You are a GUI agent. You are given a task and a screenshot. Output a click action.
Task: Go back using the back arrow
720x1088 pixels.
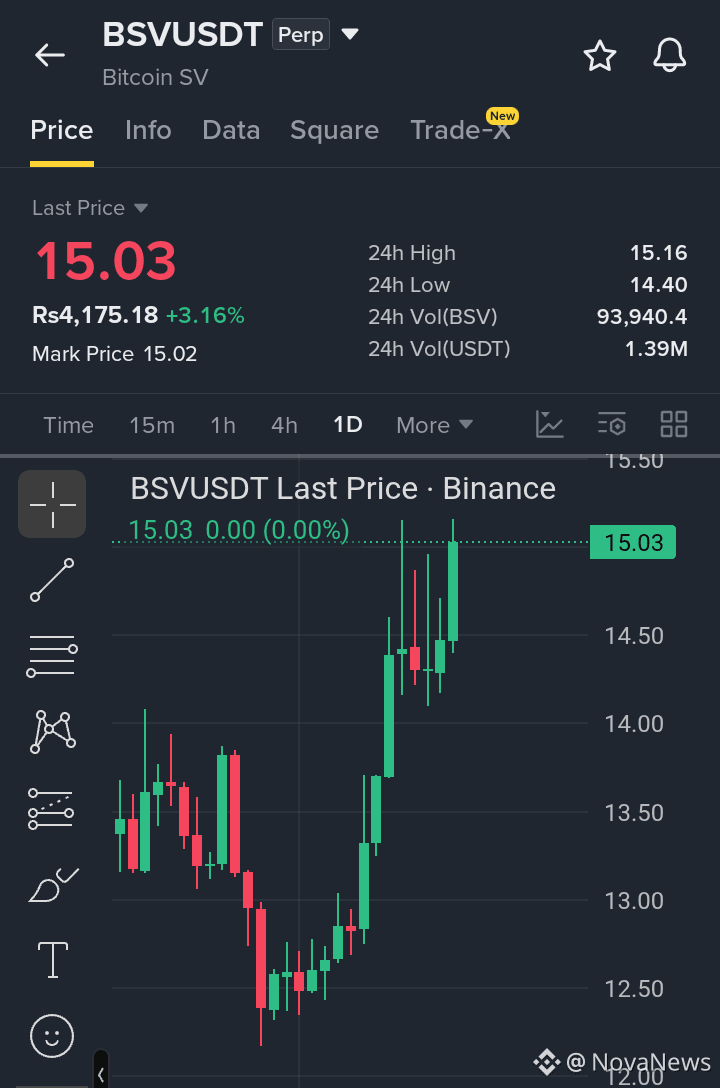50,55
